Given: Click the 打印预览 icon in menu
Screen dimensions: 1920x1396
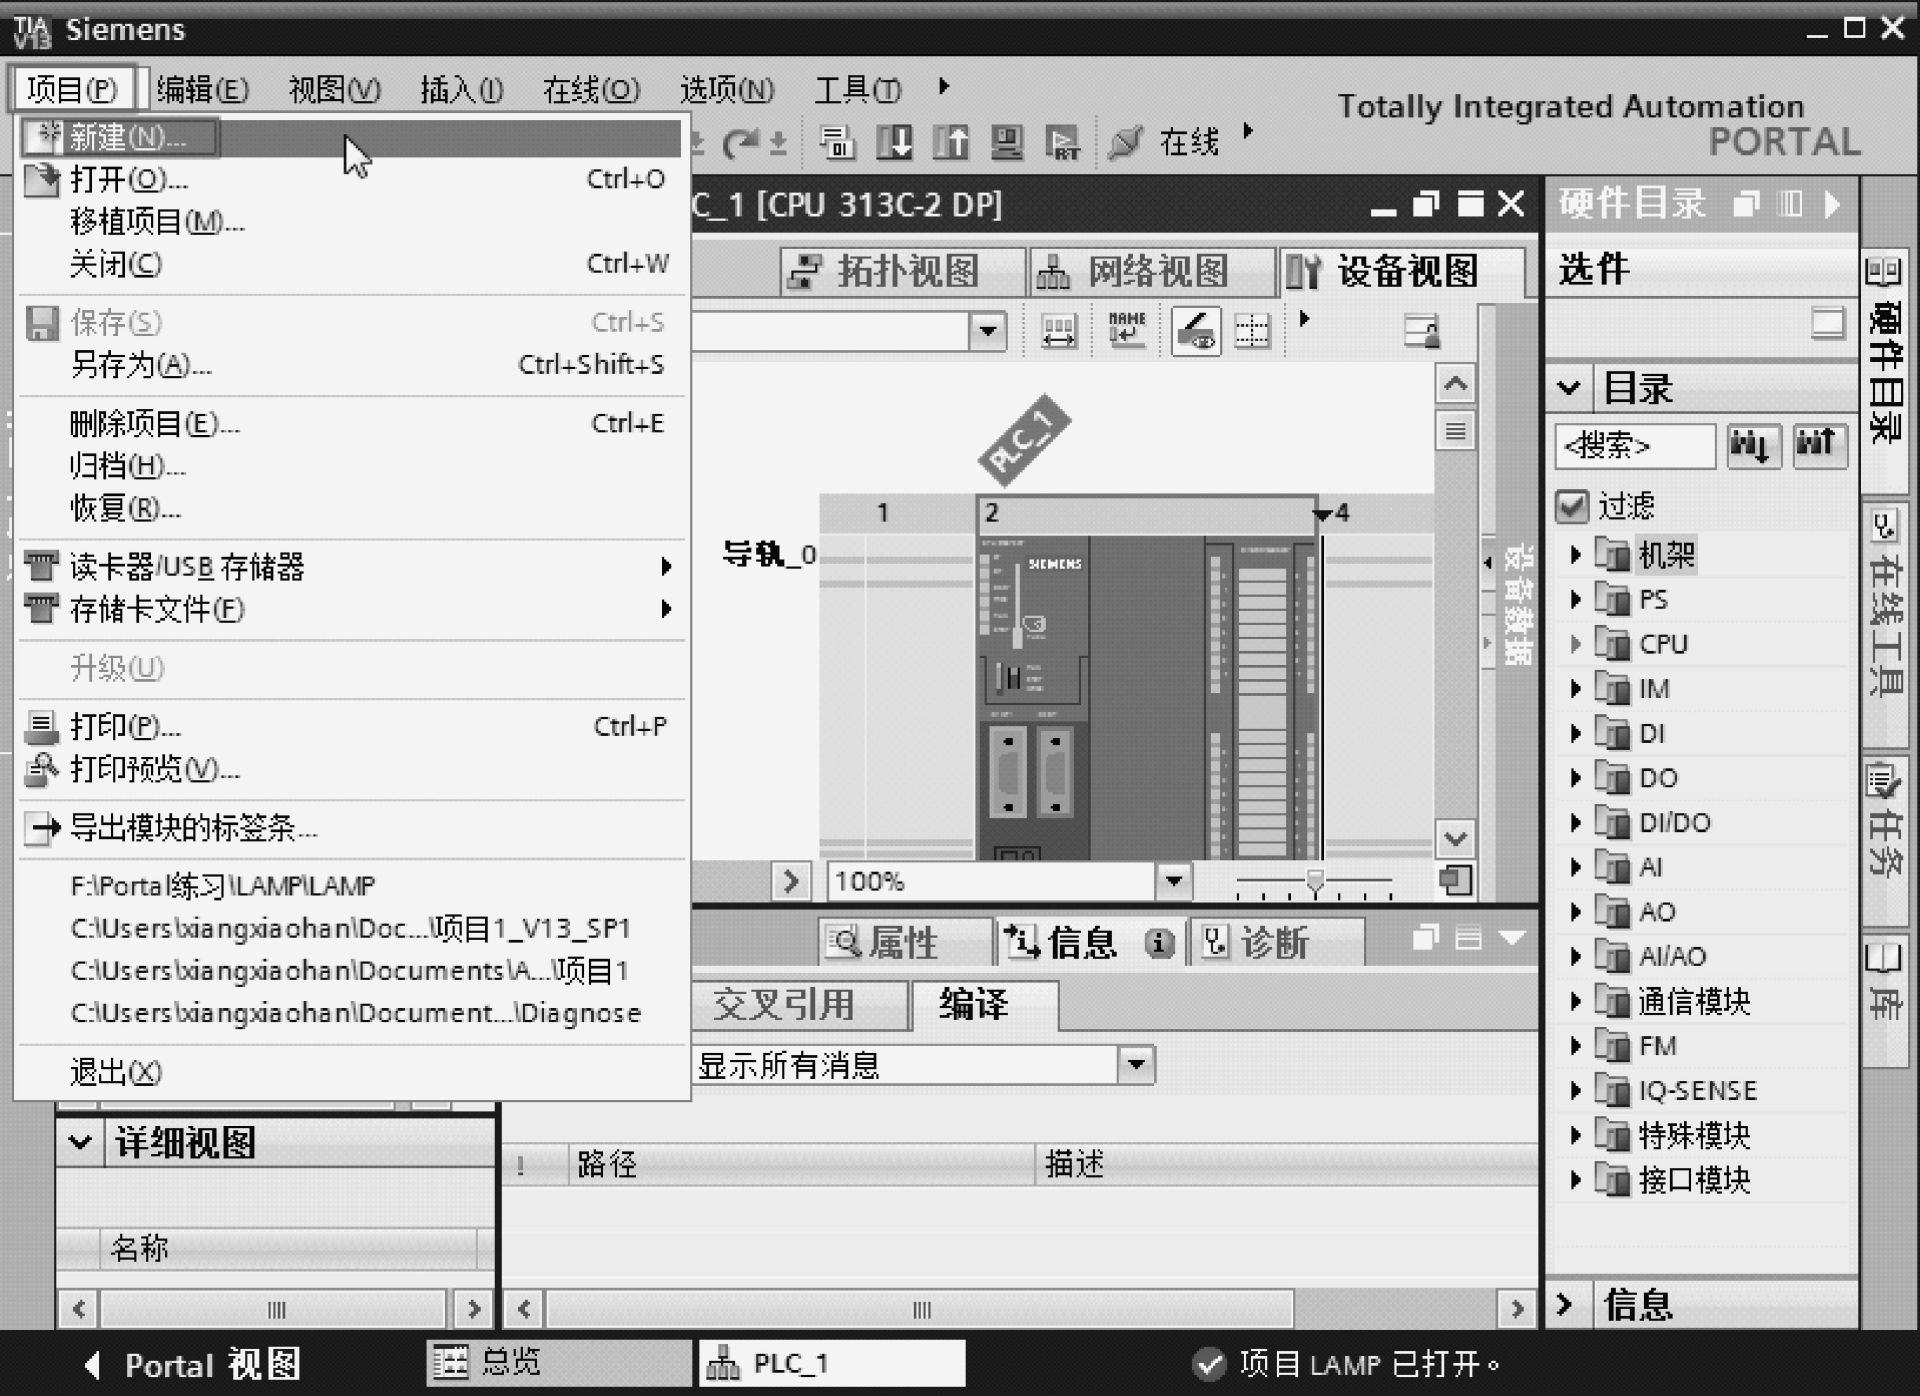Looking at the screenshot, I should click(x=41, y=769).
